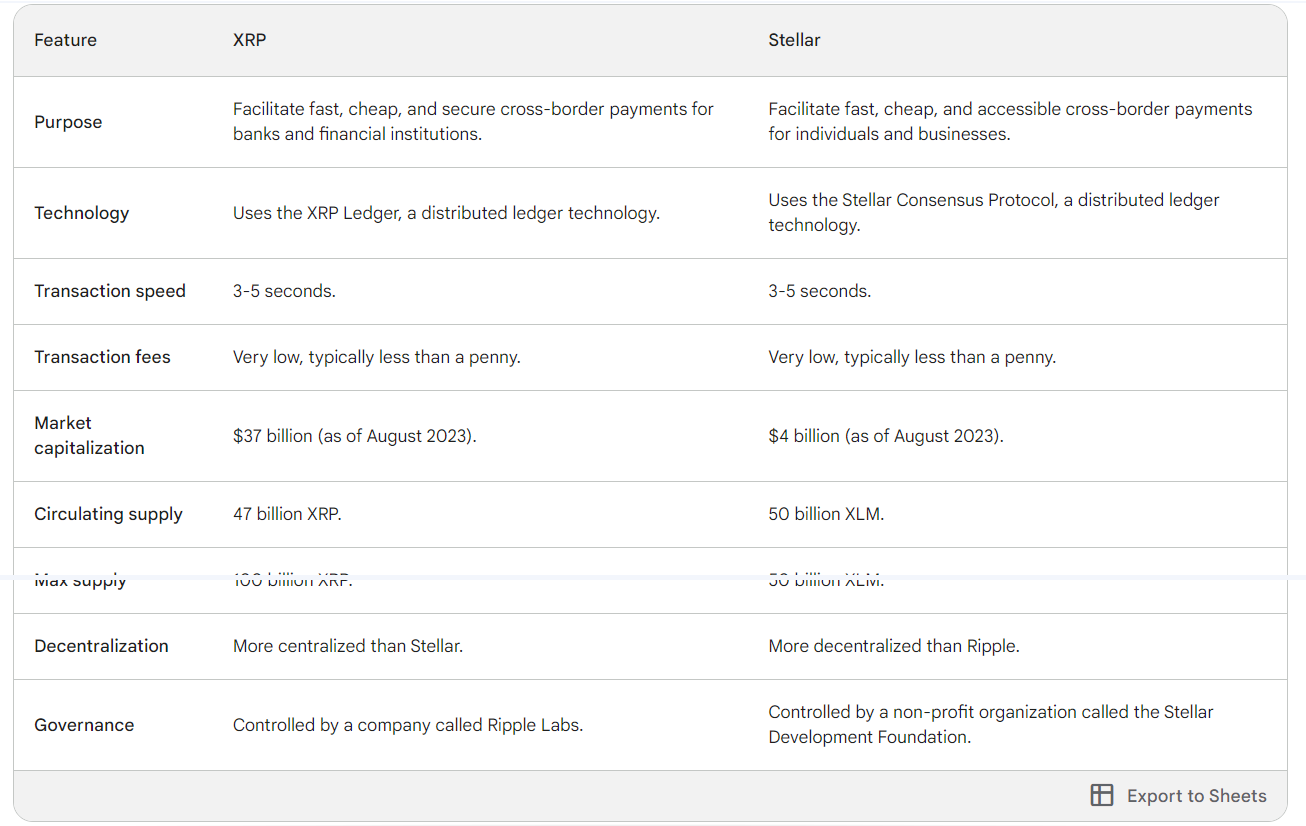Screen dimensions: 1306x826
Task: Select the Transaction speed row label
Action: click(110, 291)
